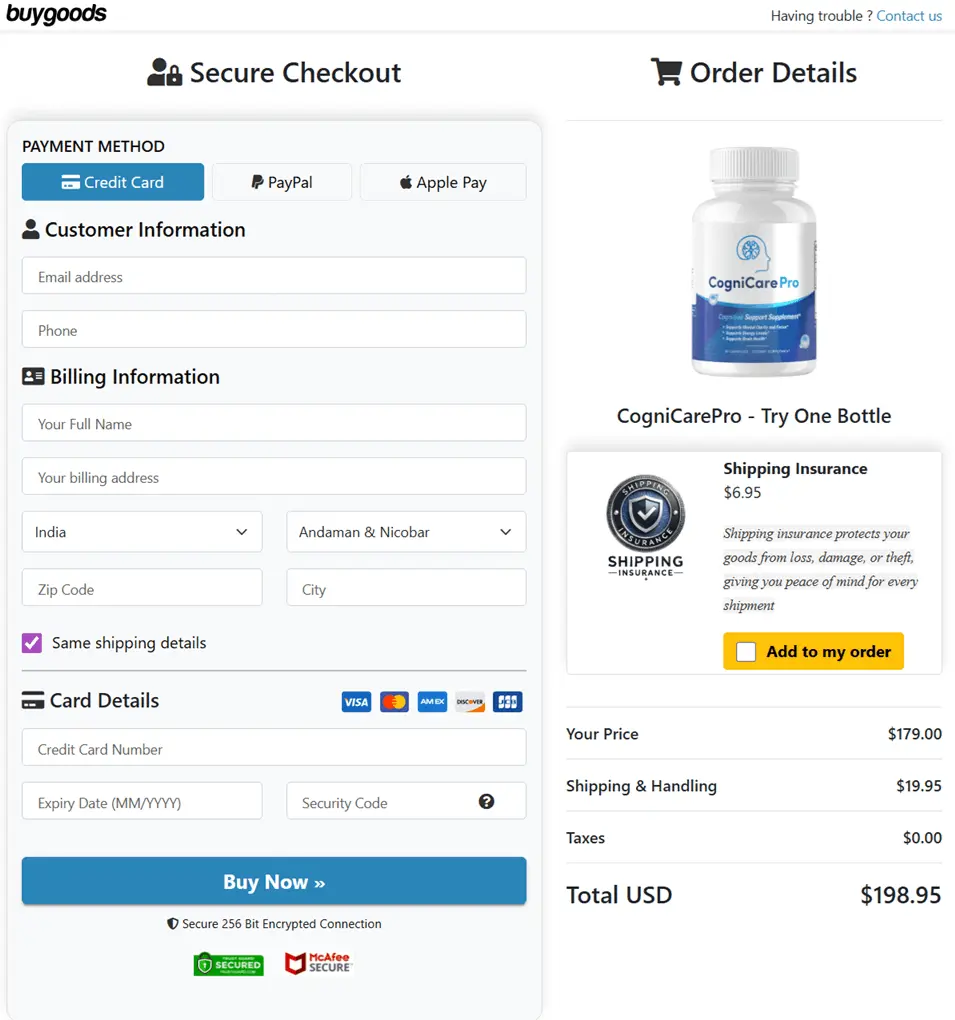This screenshot has height=1020, width=955.
Task: Click the JCB card icon
Action: click(508, 702)
